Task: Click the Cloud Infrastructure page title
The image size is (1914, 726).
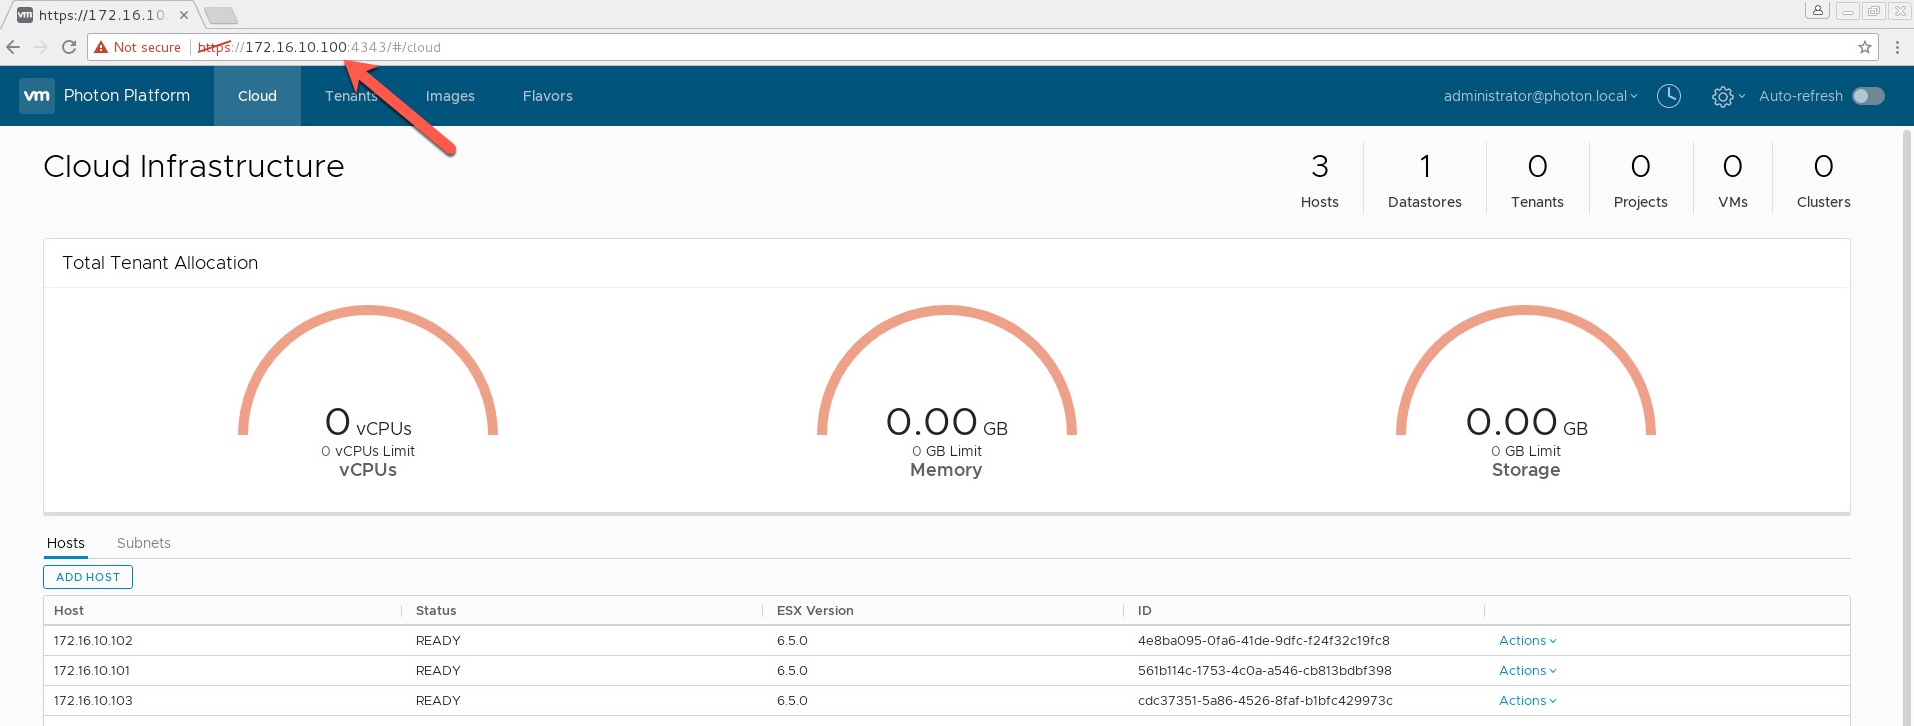Action: click(194, 166)
